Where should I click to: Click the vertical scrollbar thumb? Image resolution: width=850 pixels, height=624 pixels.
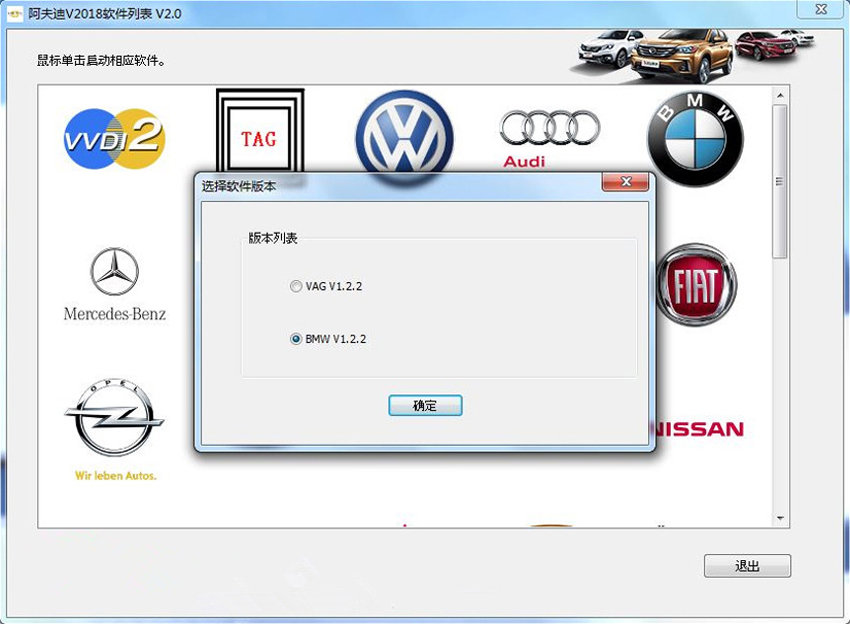(780, 182)
